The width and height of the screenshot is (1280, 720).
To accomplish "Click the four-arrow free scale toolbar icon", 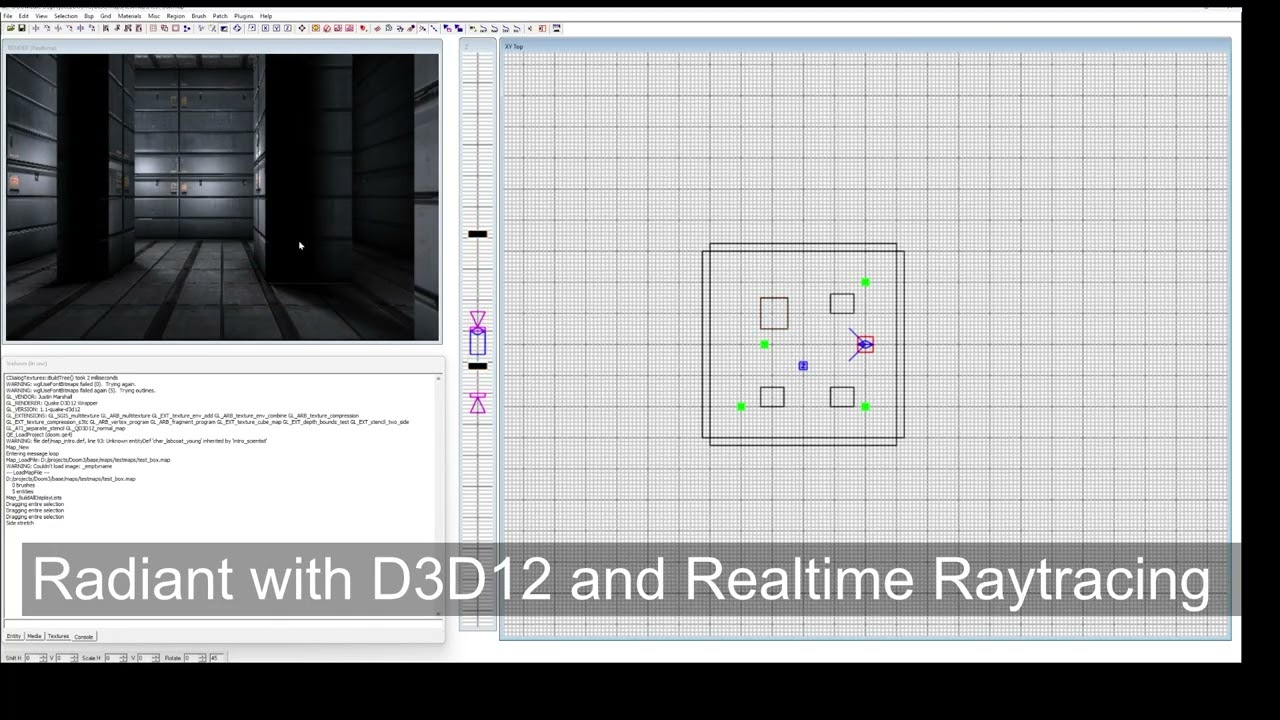I will (x=302, y=28).
